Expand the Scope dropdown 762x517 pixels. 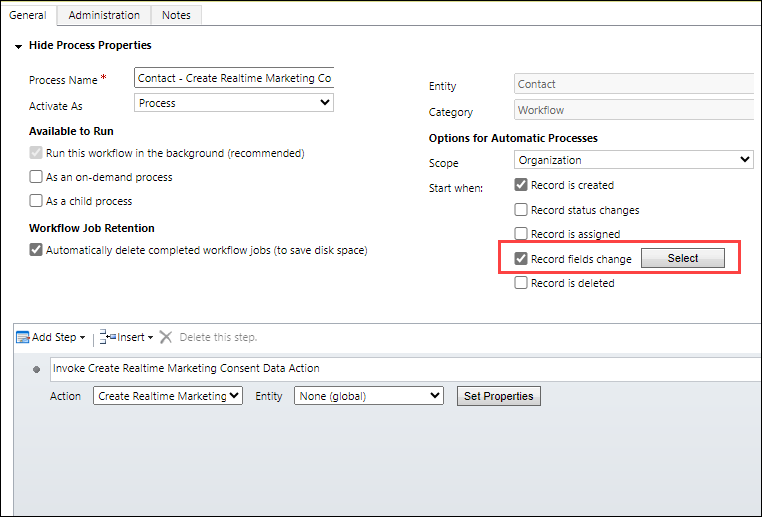point(634,160)
